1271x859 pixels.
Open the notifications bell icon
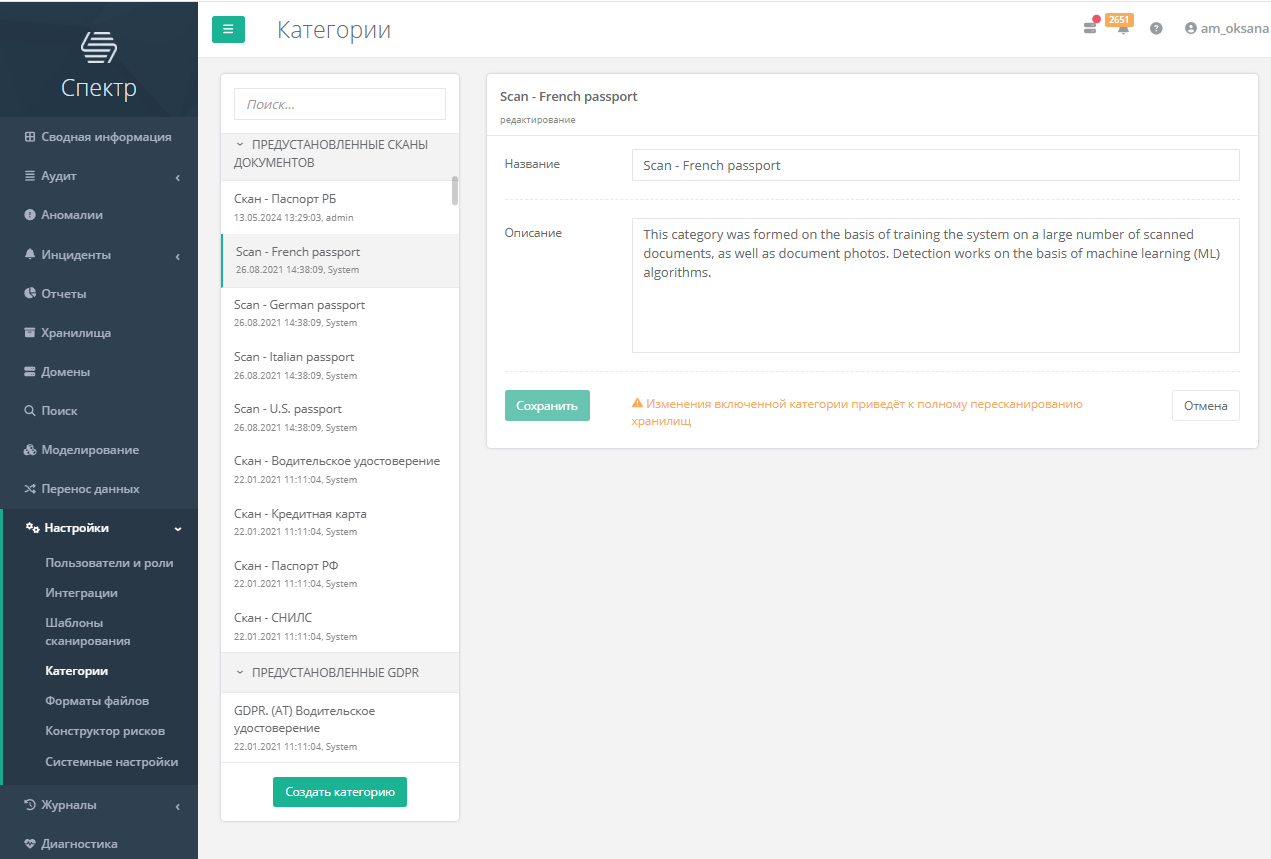point(1123,29)
